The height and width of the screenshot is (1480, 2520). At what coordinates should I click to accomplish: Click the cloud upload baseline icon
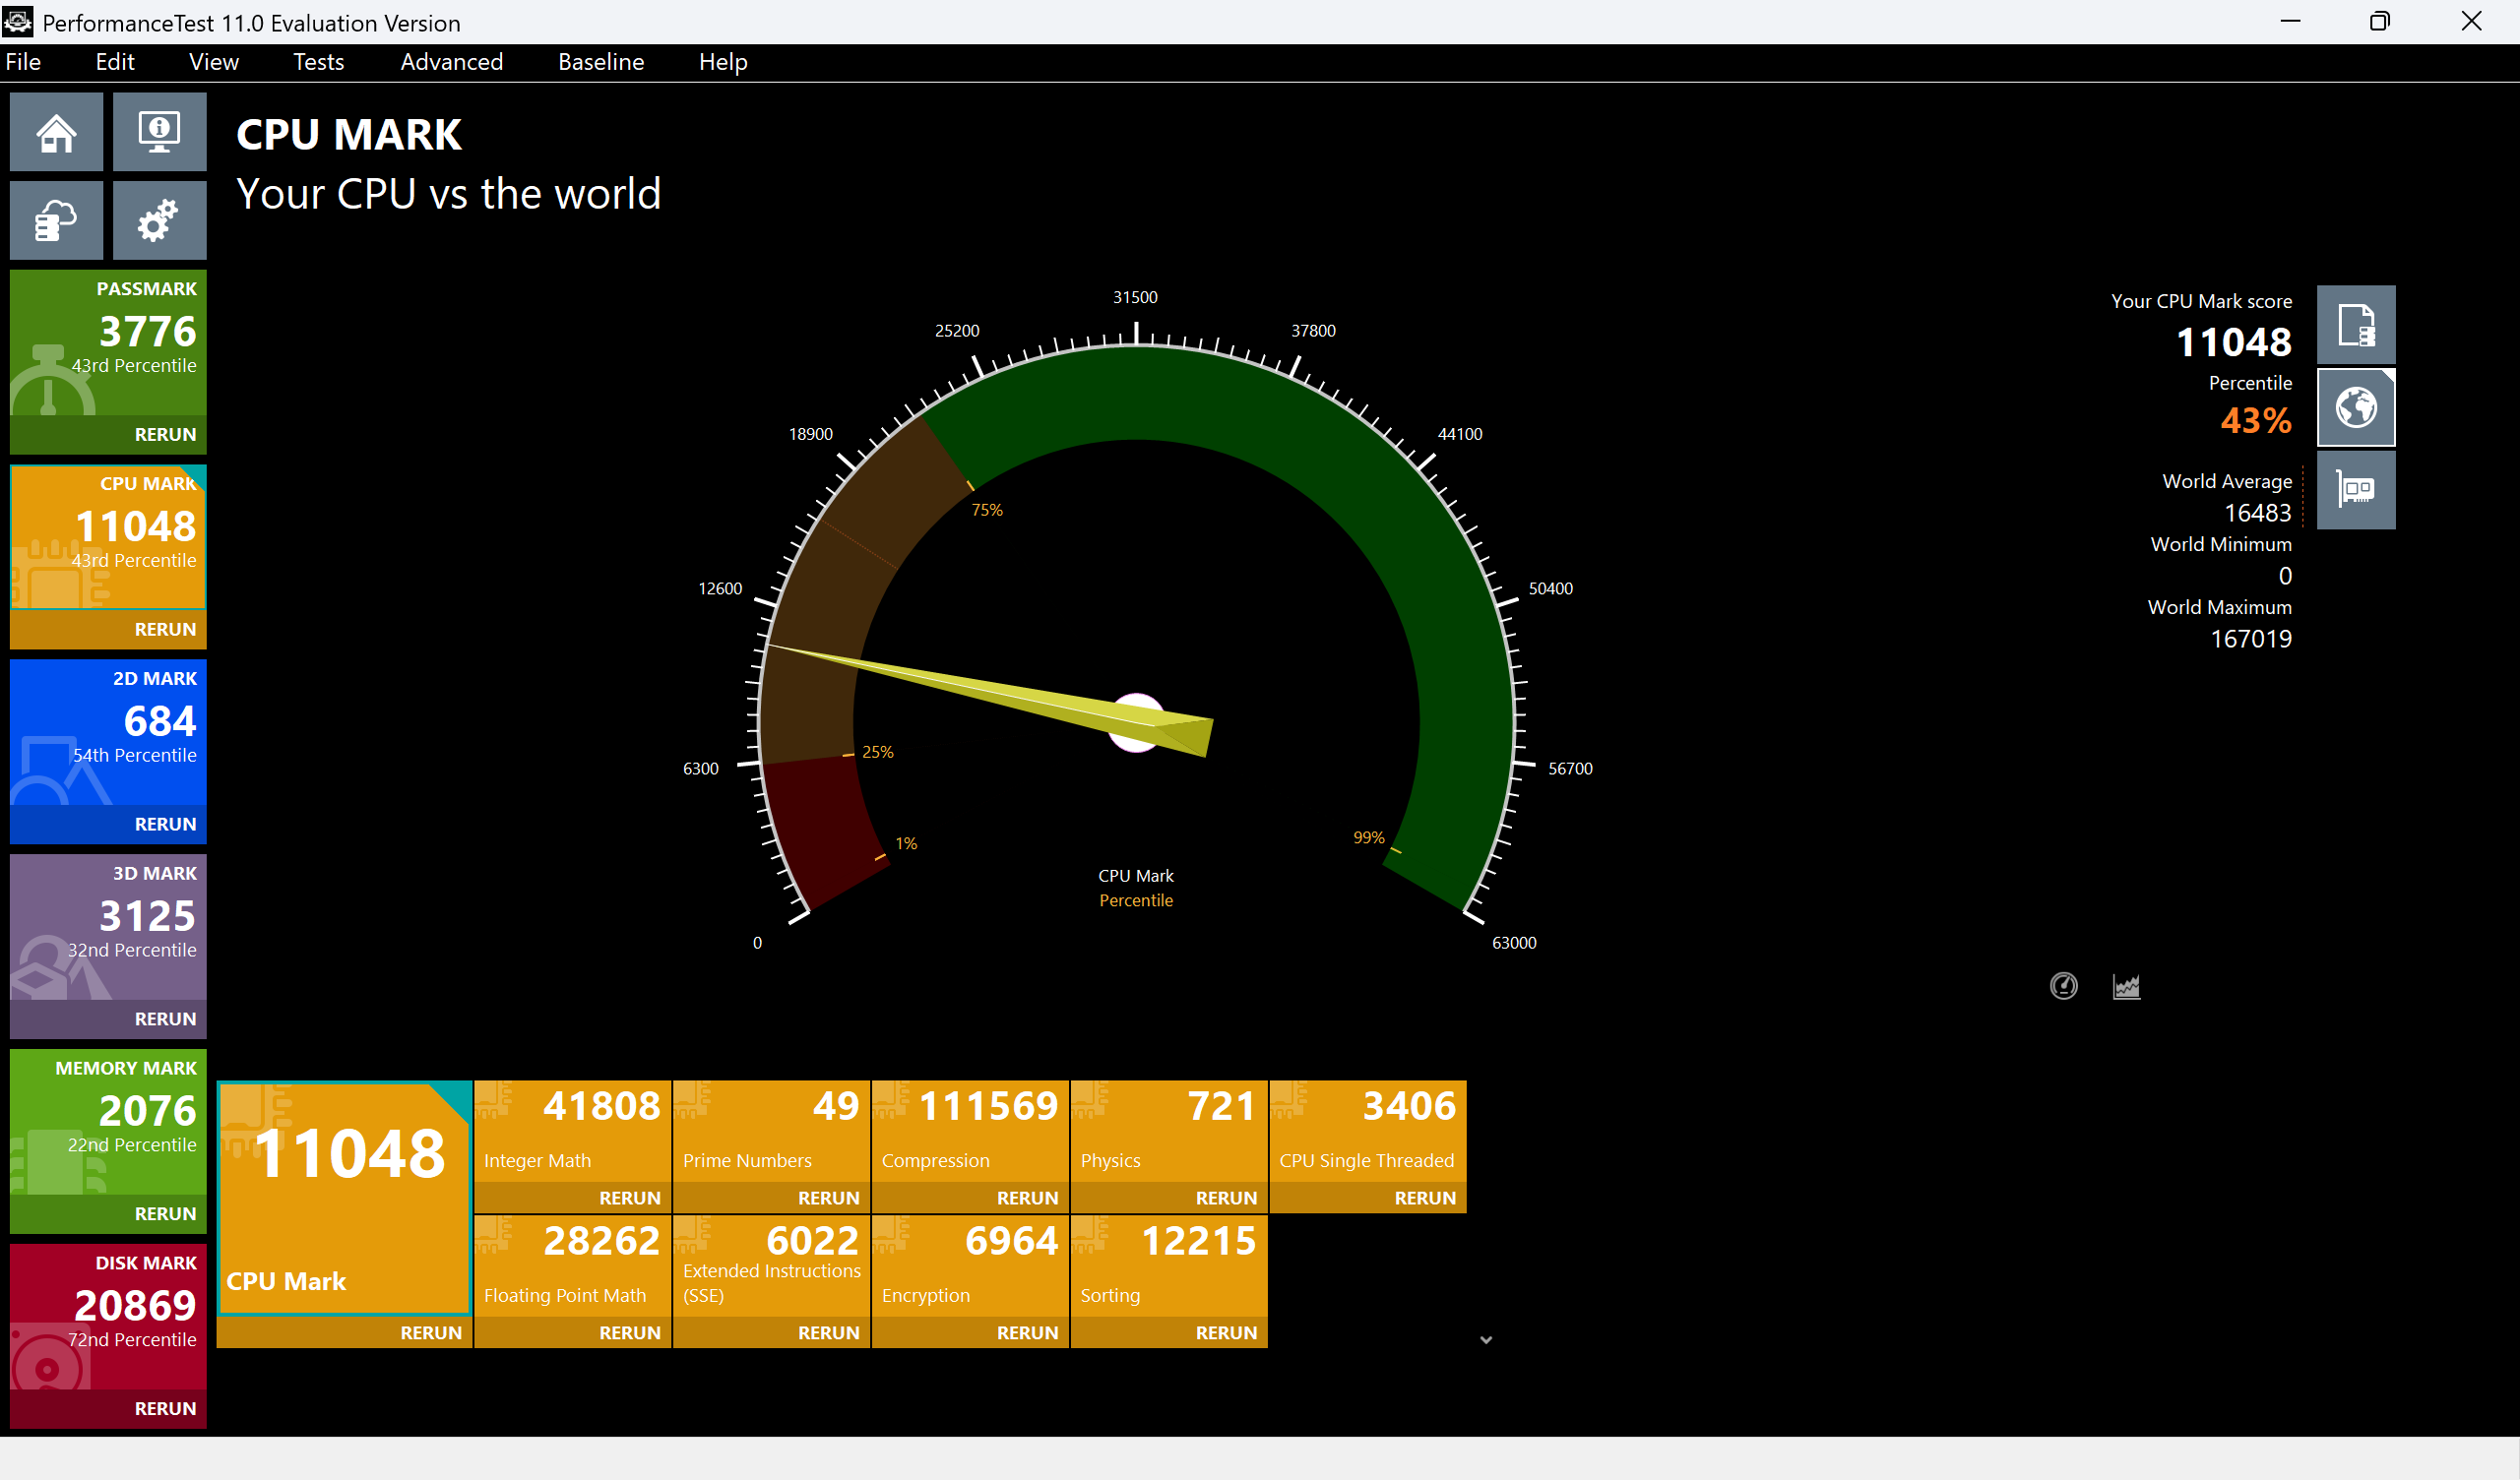(56, 220)
